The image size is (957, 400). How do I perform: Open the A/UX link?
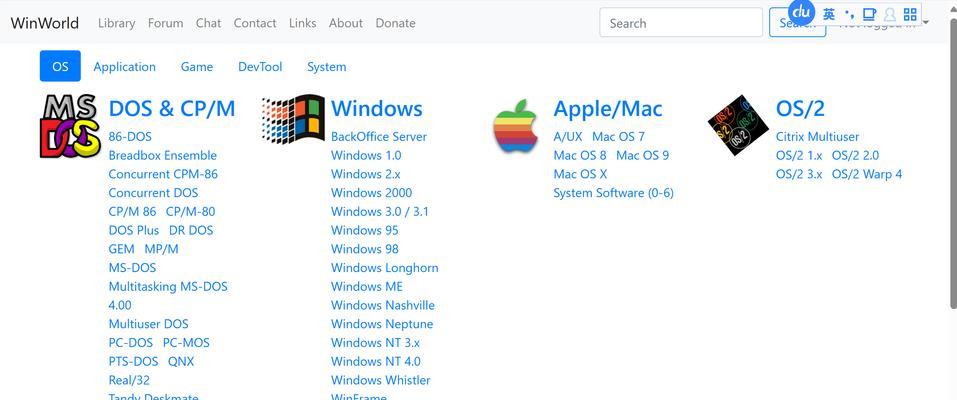tap(568, 137)
